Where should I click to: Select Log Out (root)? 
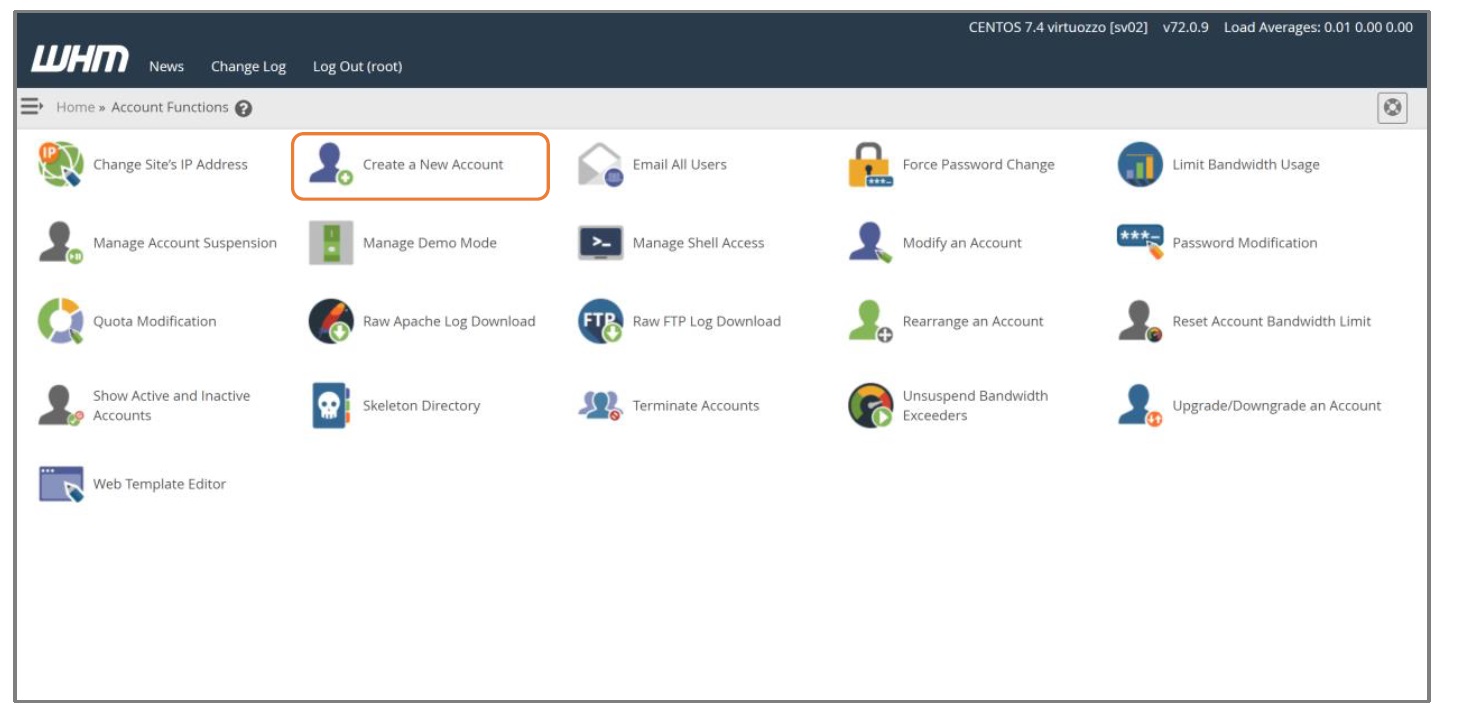(357, 67)
